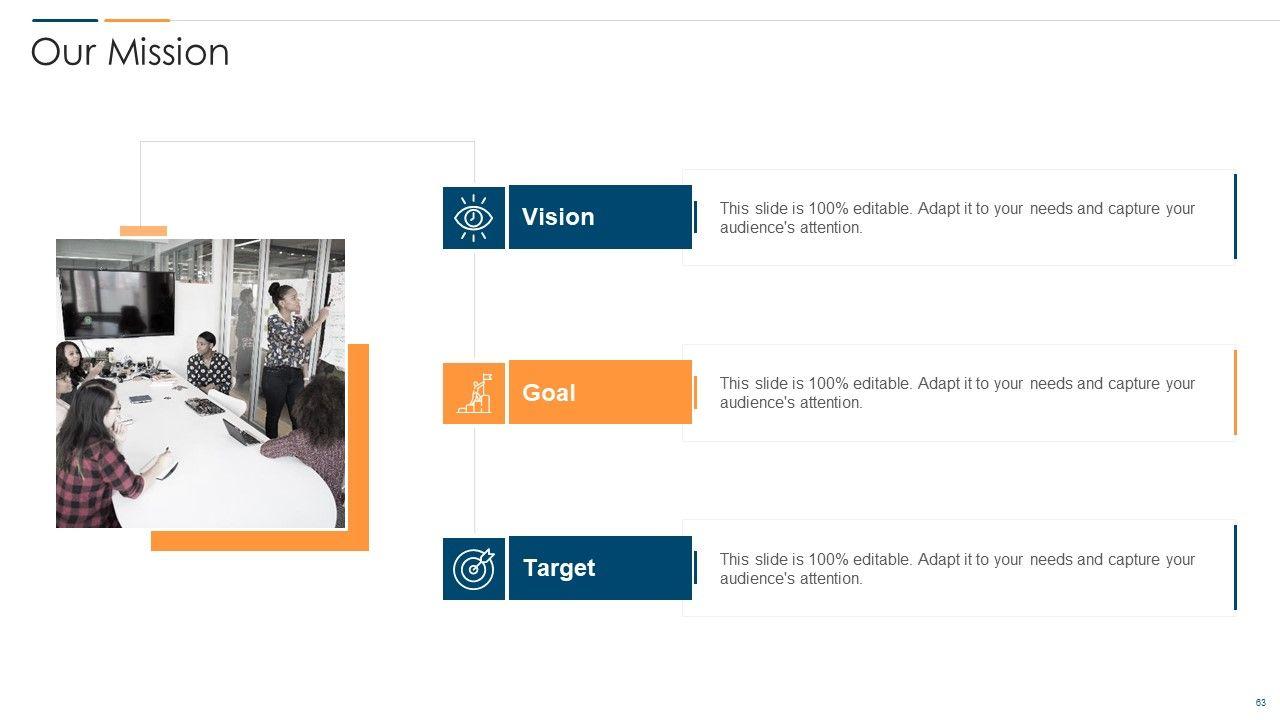Click the blue bar right of Target text
Viewport: 1280px width, 720px height.
(x=1235, y=567)
